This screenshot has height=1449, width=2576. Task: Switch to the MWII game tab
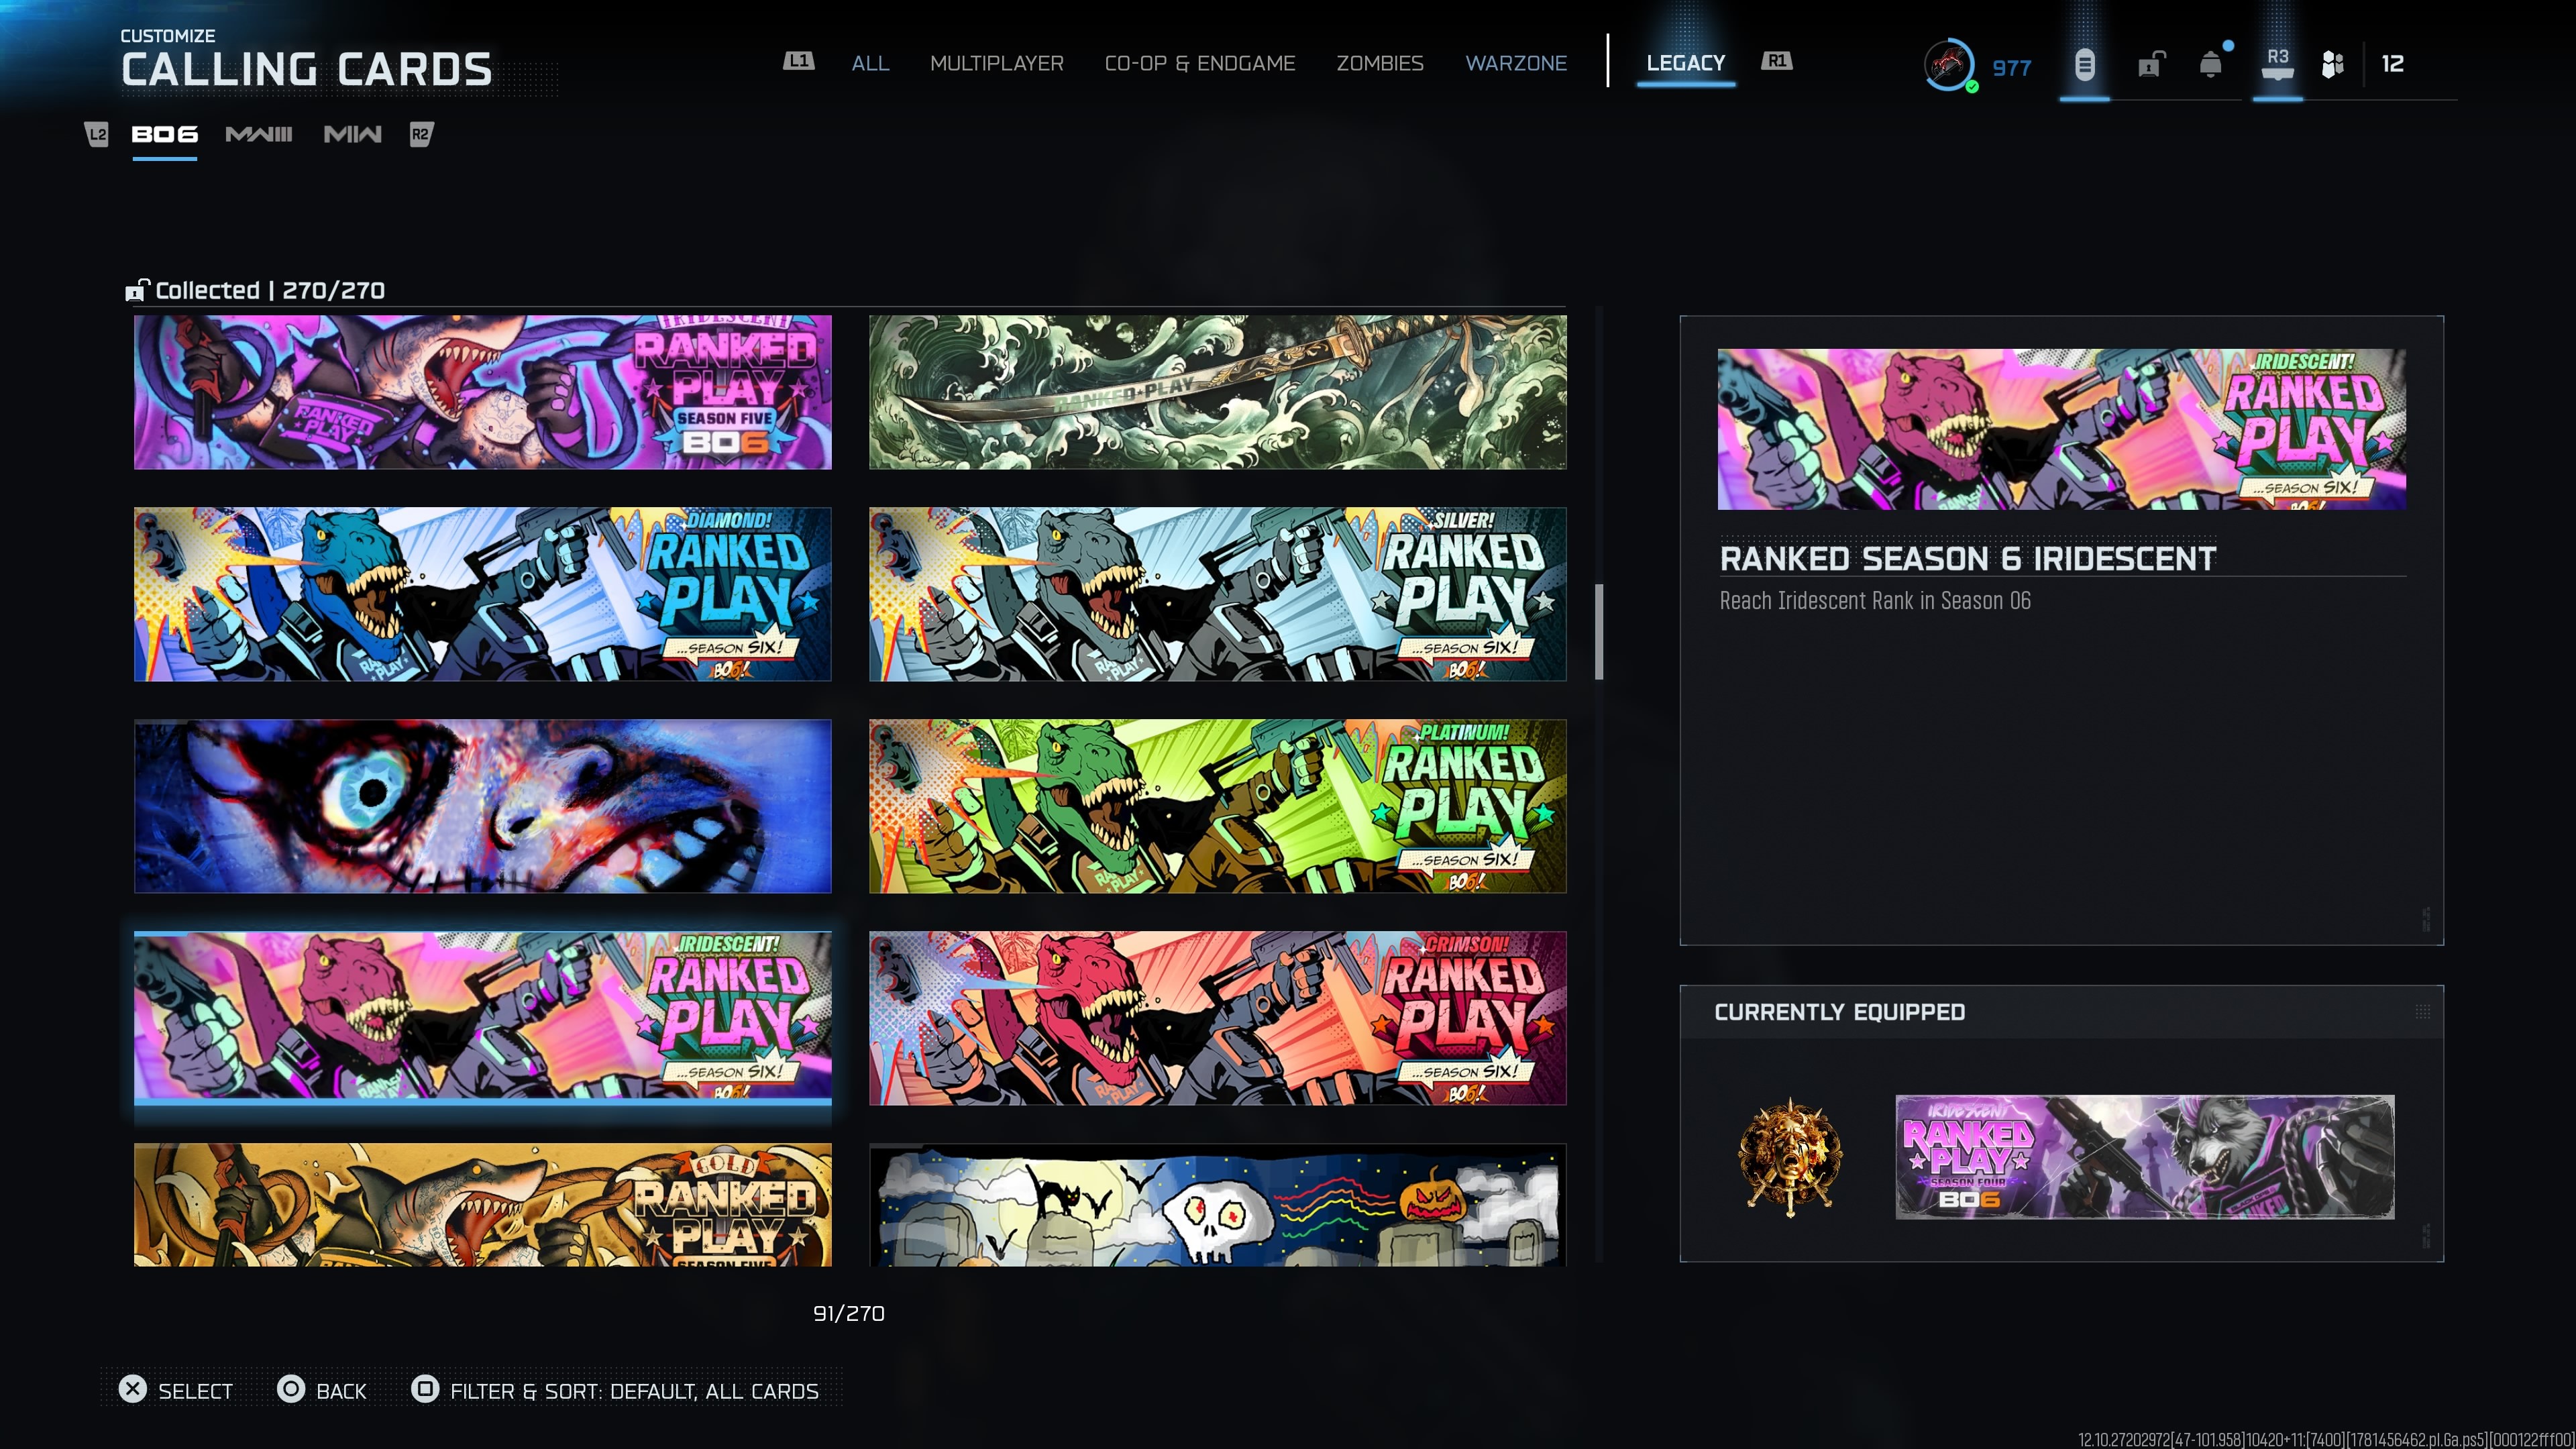[353, 134]
